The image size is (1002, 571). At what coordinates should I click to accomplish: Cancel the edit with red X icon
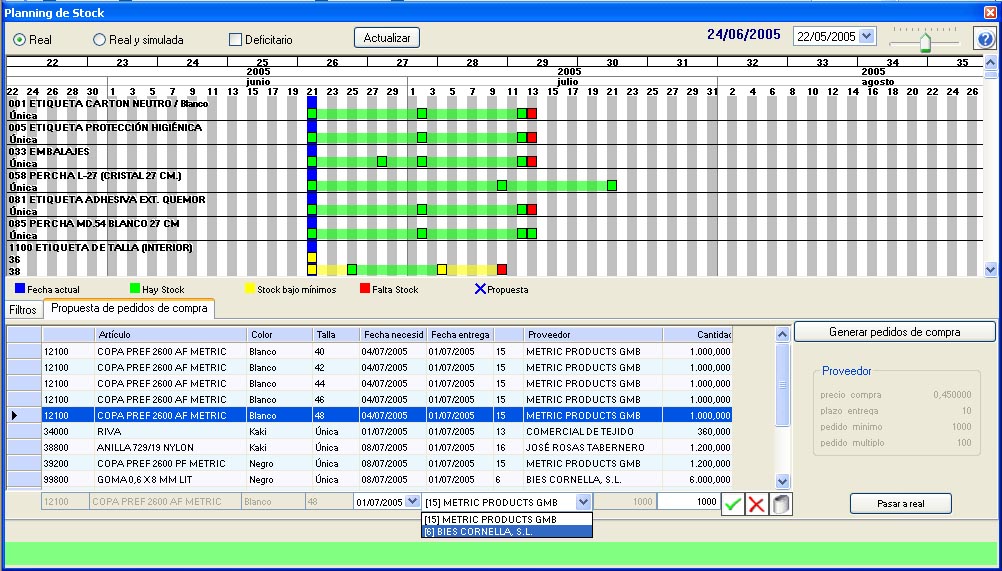[x=757, y=503]
